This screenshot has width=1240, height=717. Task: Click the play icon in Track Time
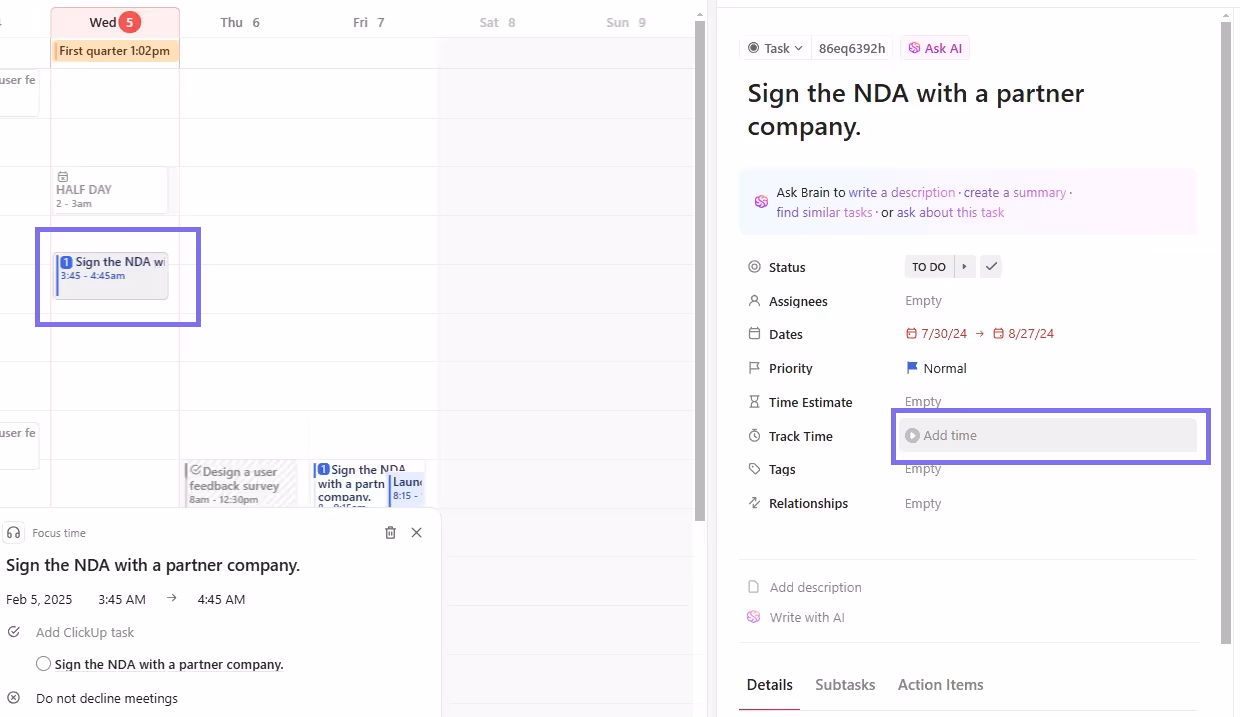(x=912, y=436)
